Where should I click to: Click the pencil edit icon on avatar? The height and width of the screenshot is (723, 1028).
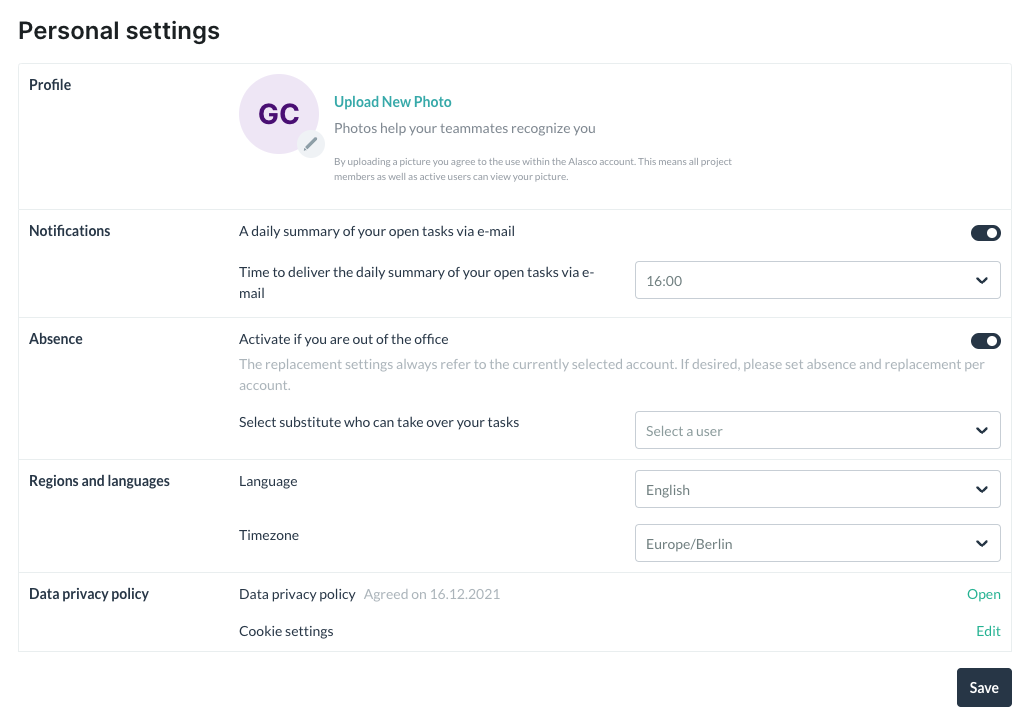click(x=311, y=144)
